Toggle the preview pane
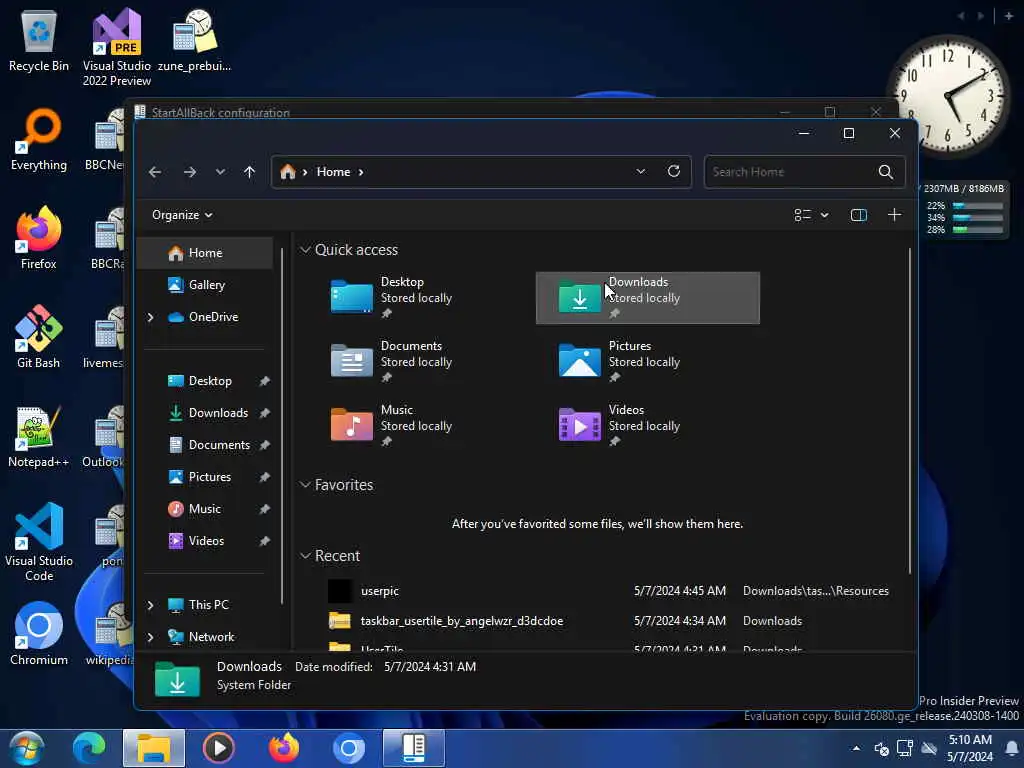 pos(859,215)
